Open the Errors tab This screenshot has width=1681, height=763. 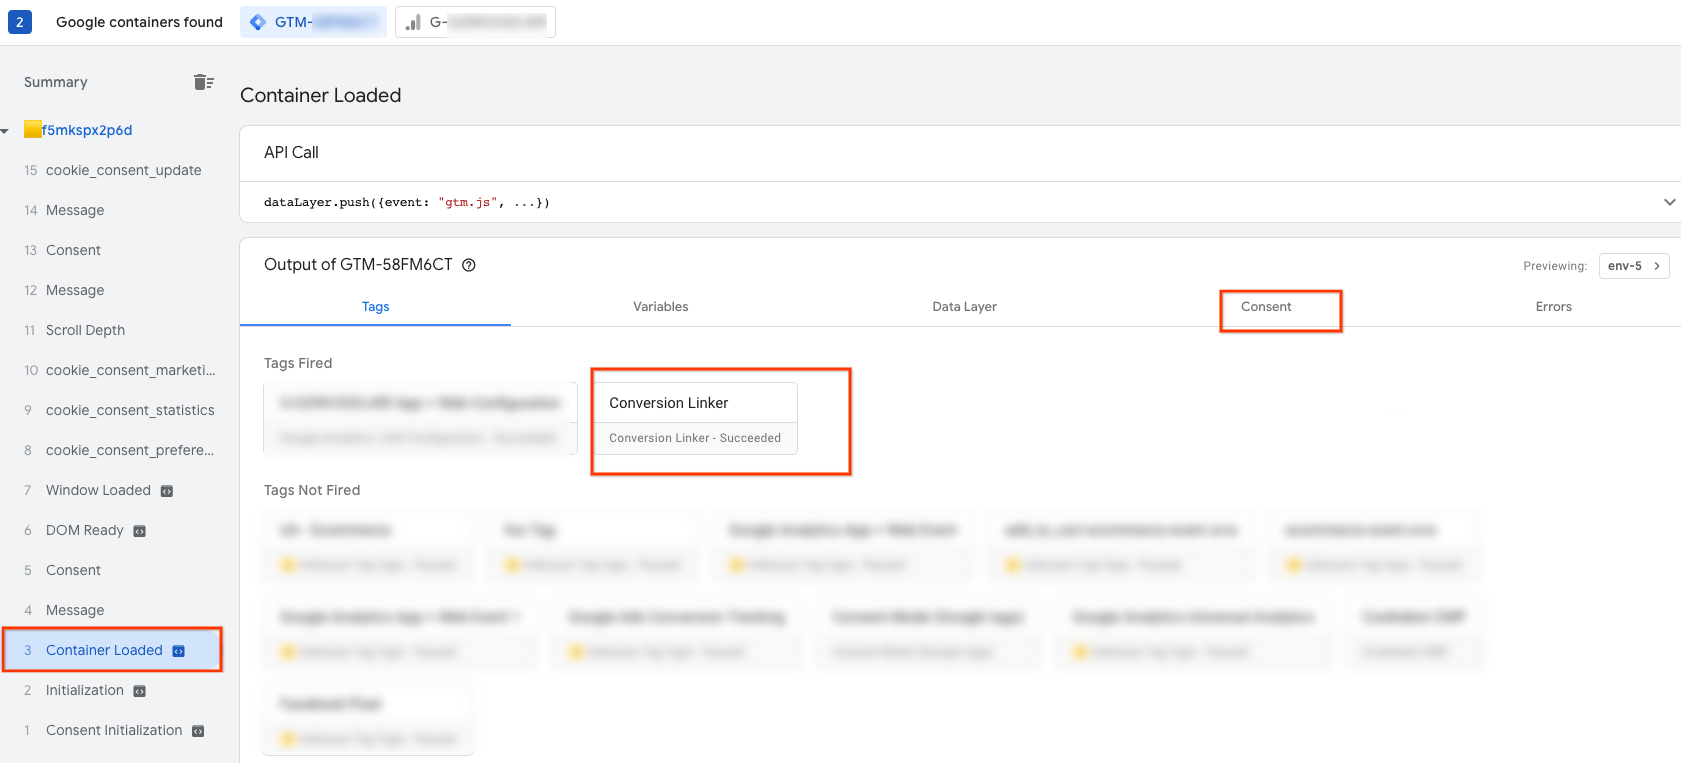coord(1554,307)
